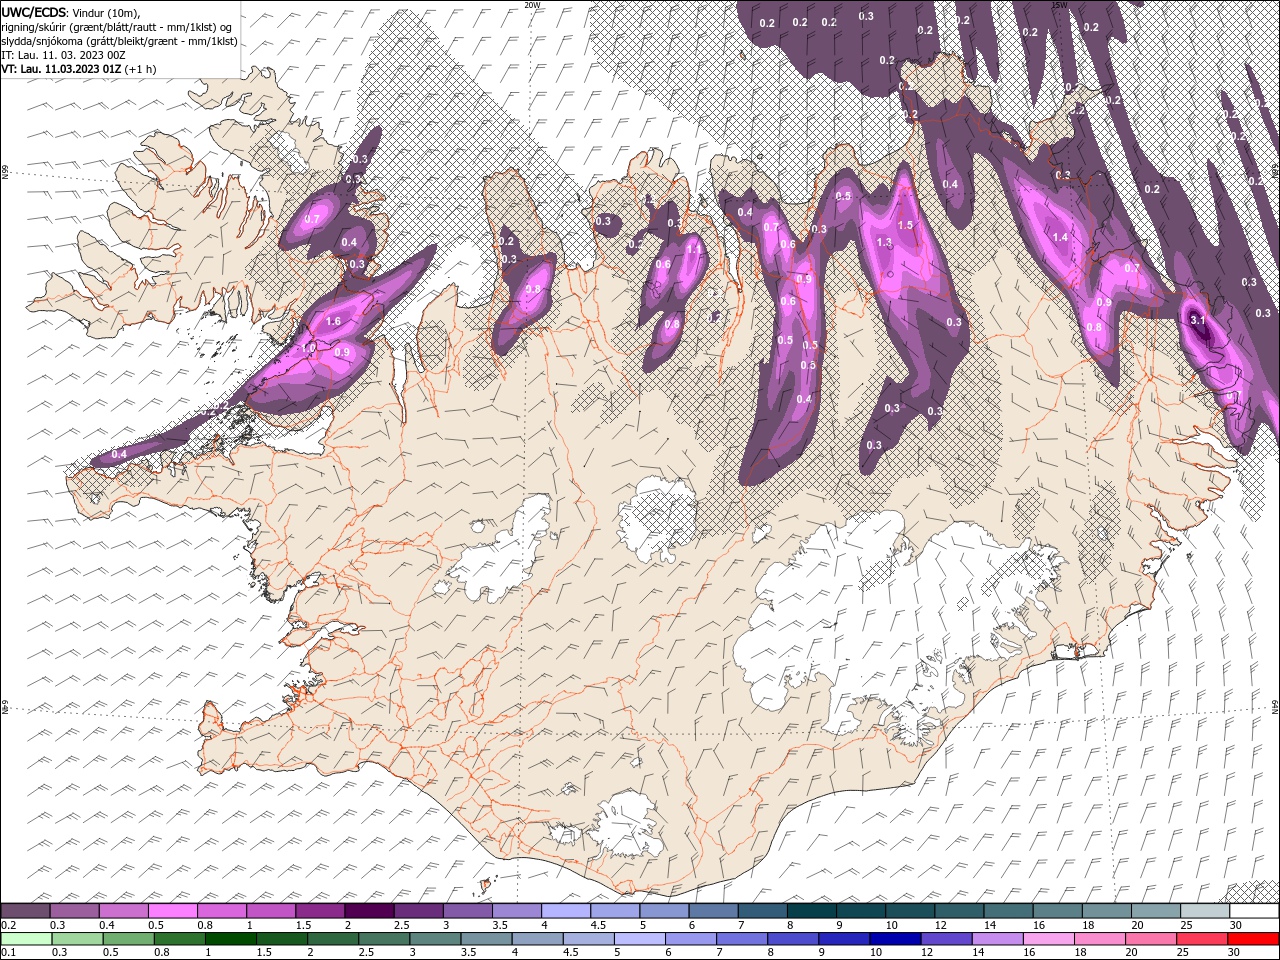The height and width of the screenshot is (960, 1280).
Task: Select the top-row legend label 25
Action: tap(1187, 925)
